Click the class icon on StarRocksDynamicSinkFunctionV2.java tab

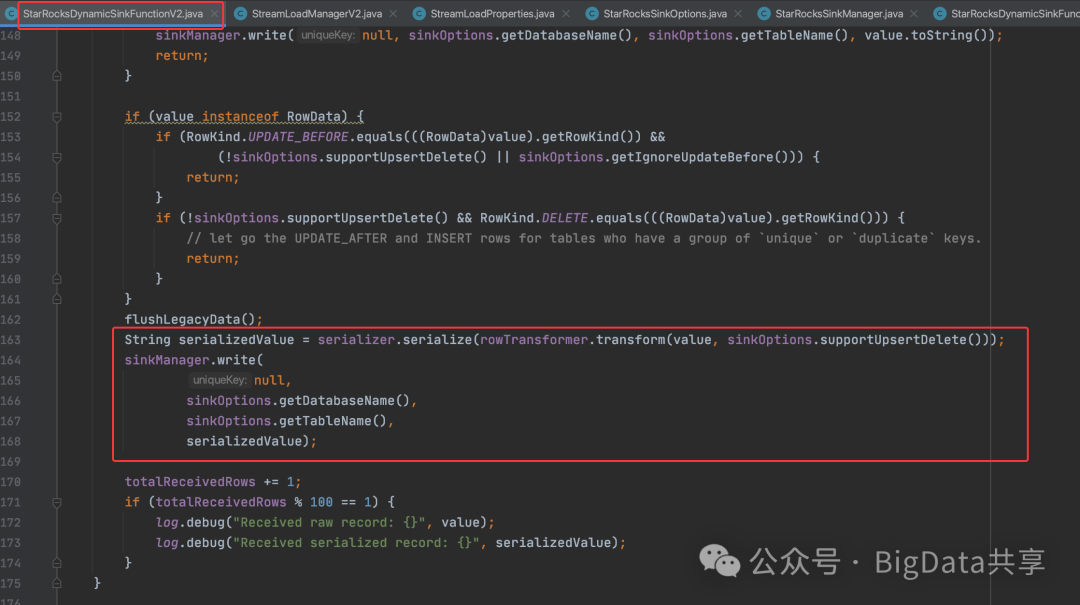[x=11, y=14]
